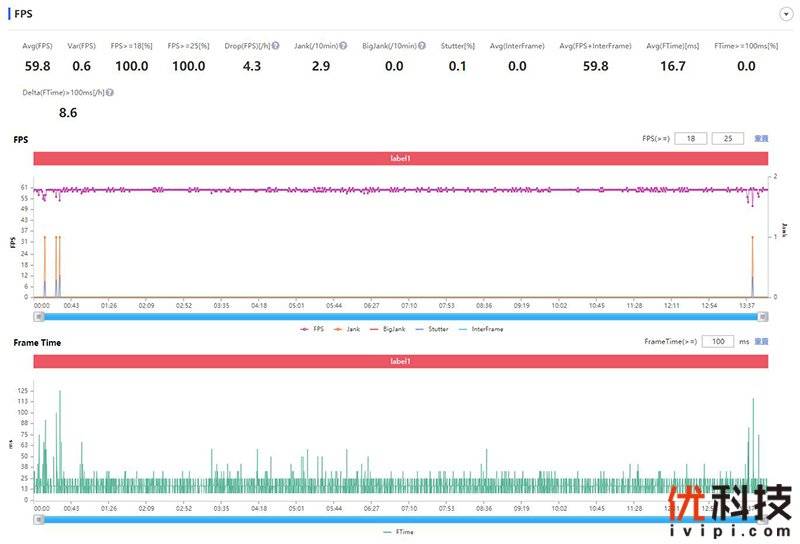The width and height of the screenshot is (800, 544).
Task: Click the Avg(FPS) value 59.8
Action: [x=38, y=66]
